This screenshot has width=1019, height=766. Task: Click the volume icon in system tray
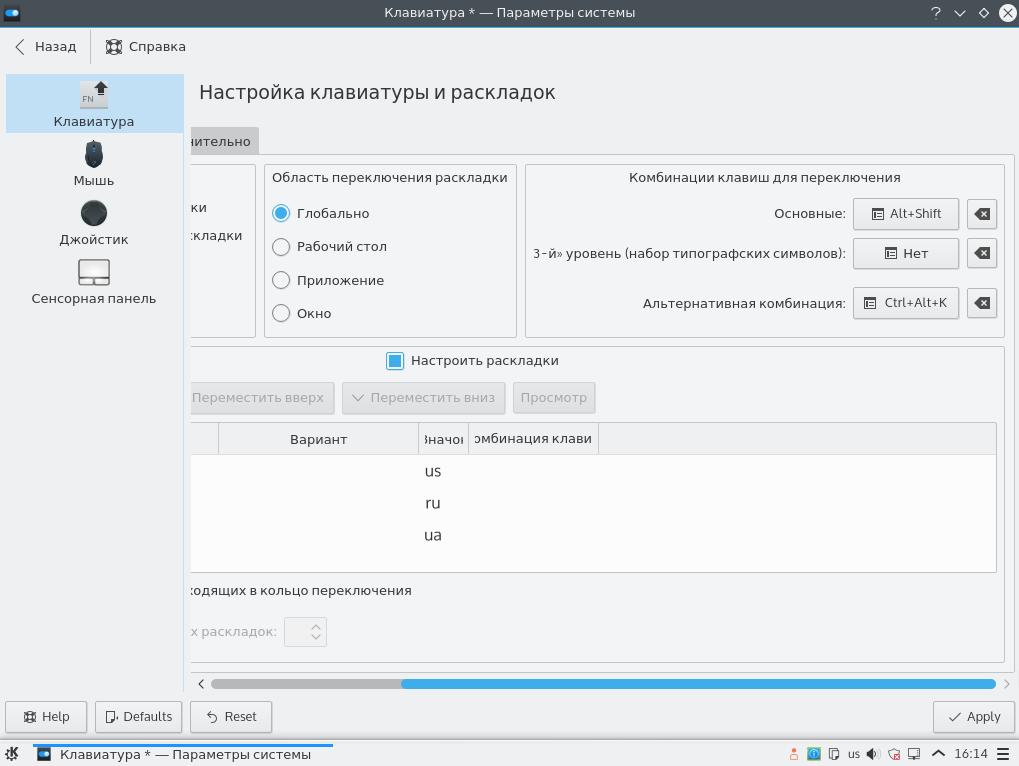873,754
